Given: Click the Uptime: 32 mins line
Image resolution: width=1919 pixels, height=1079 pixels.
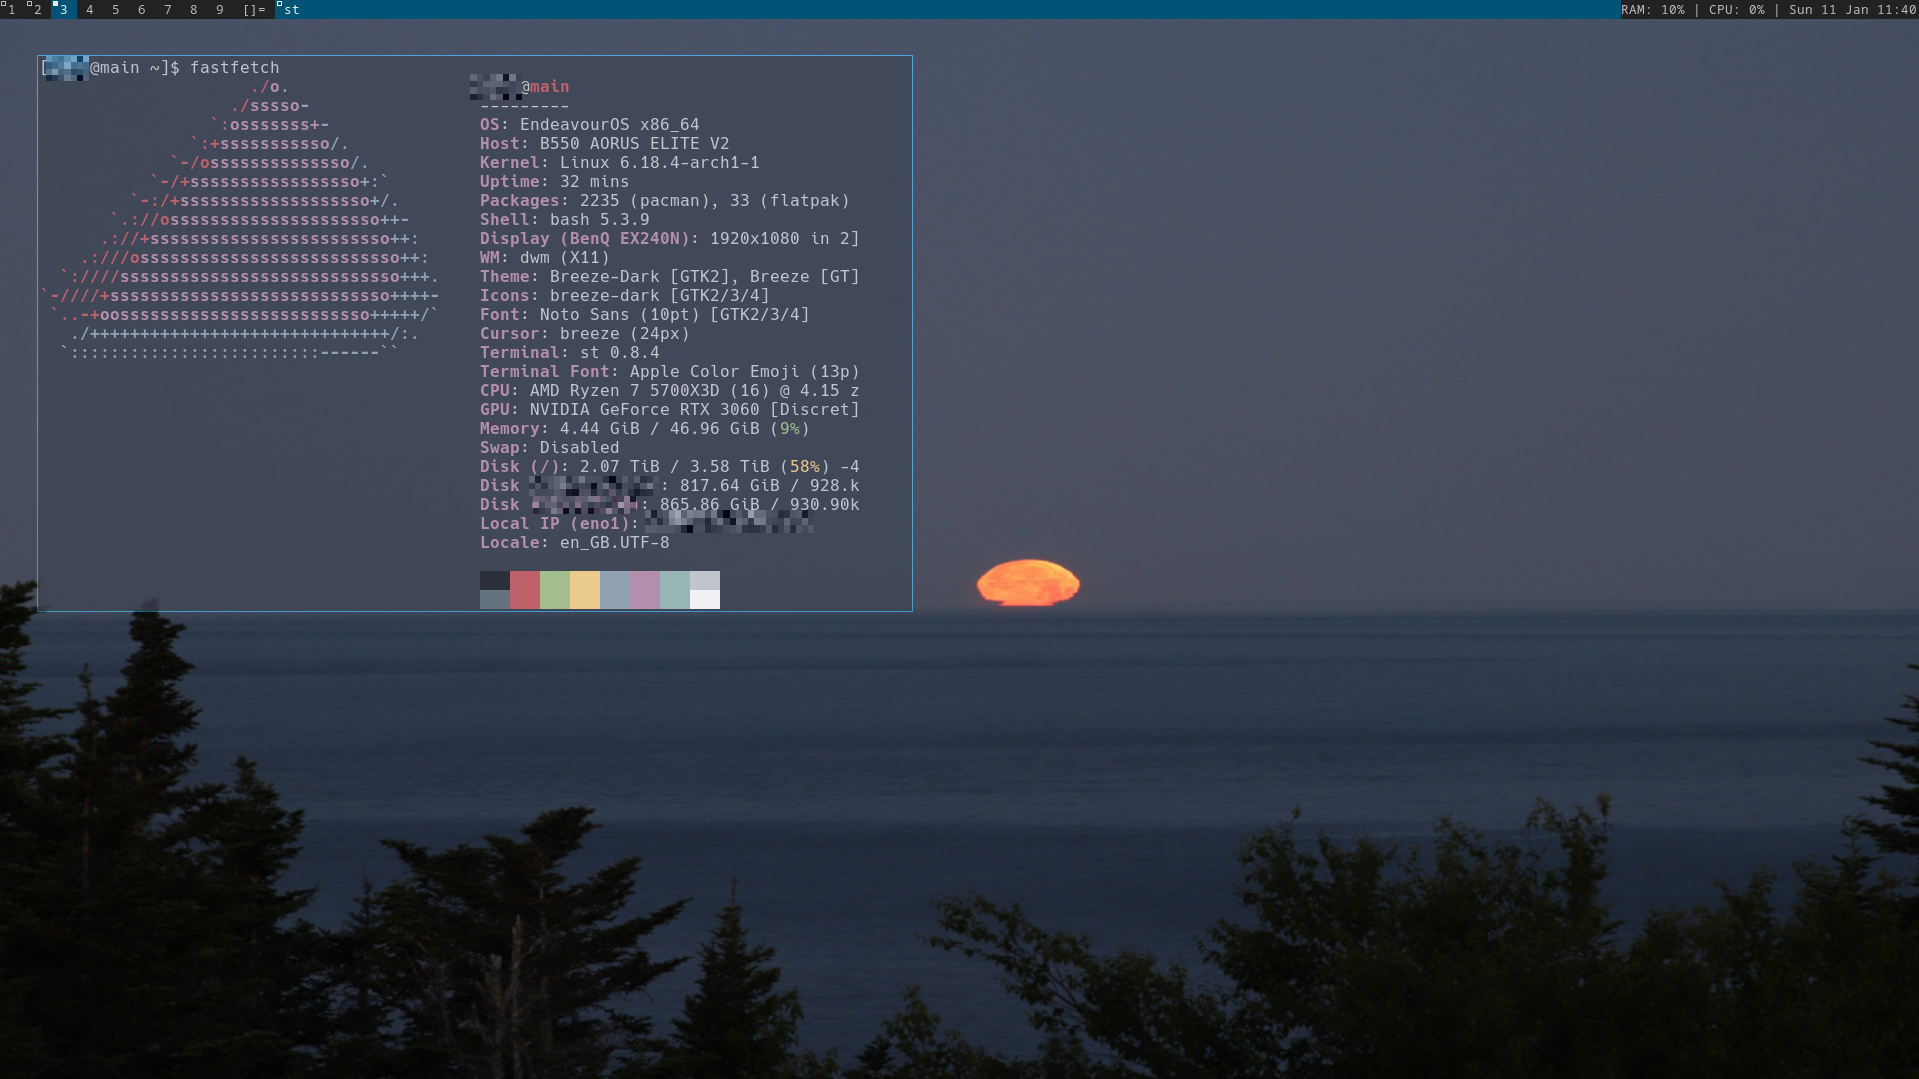Looking at the screenshot, I should (555, 181).
